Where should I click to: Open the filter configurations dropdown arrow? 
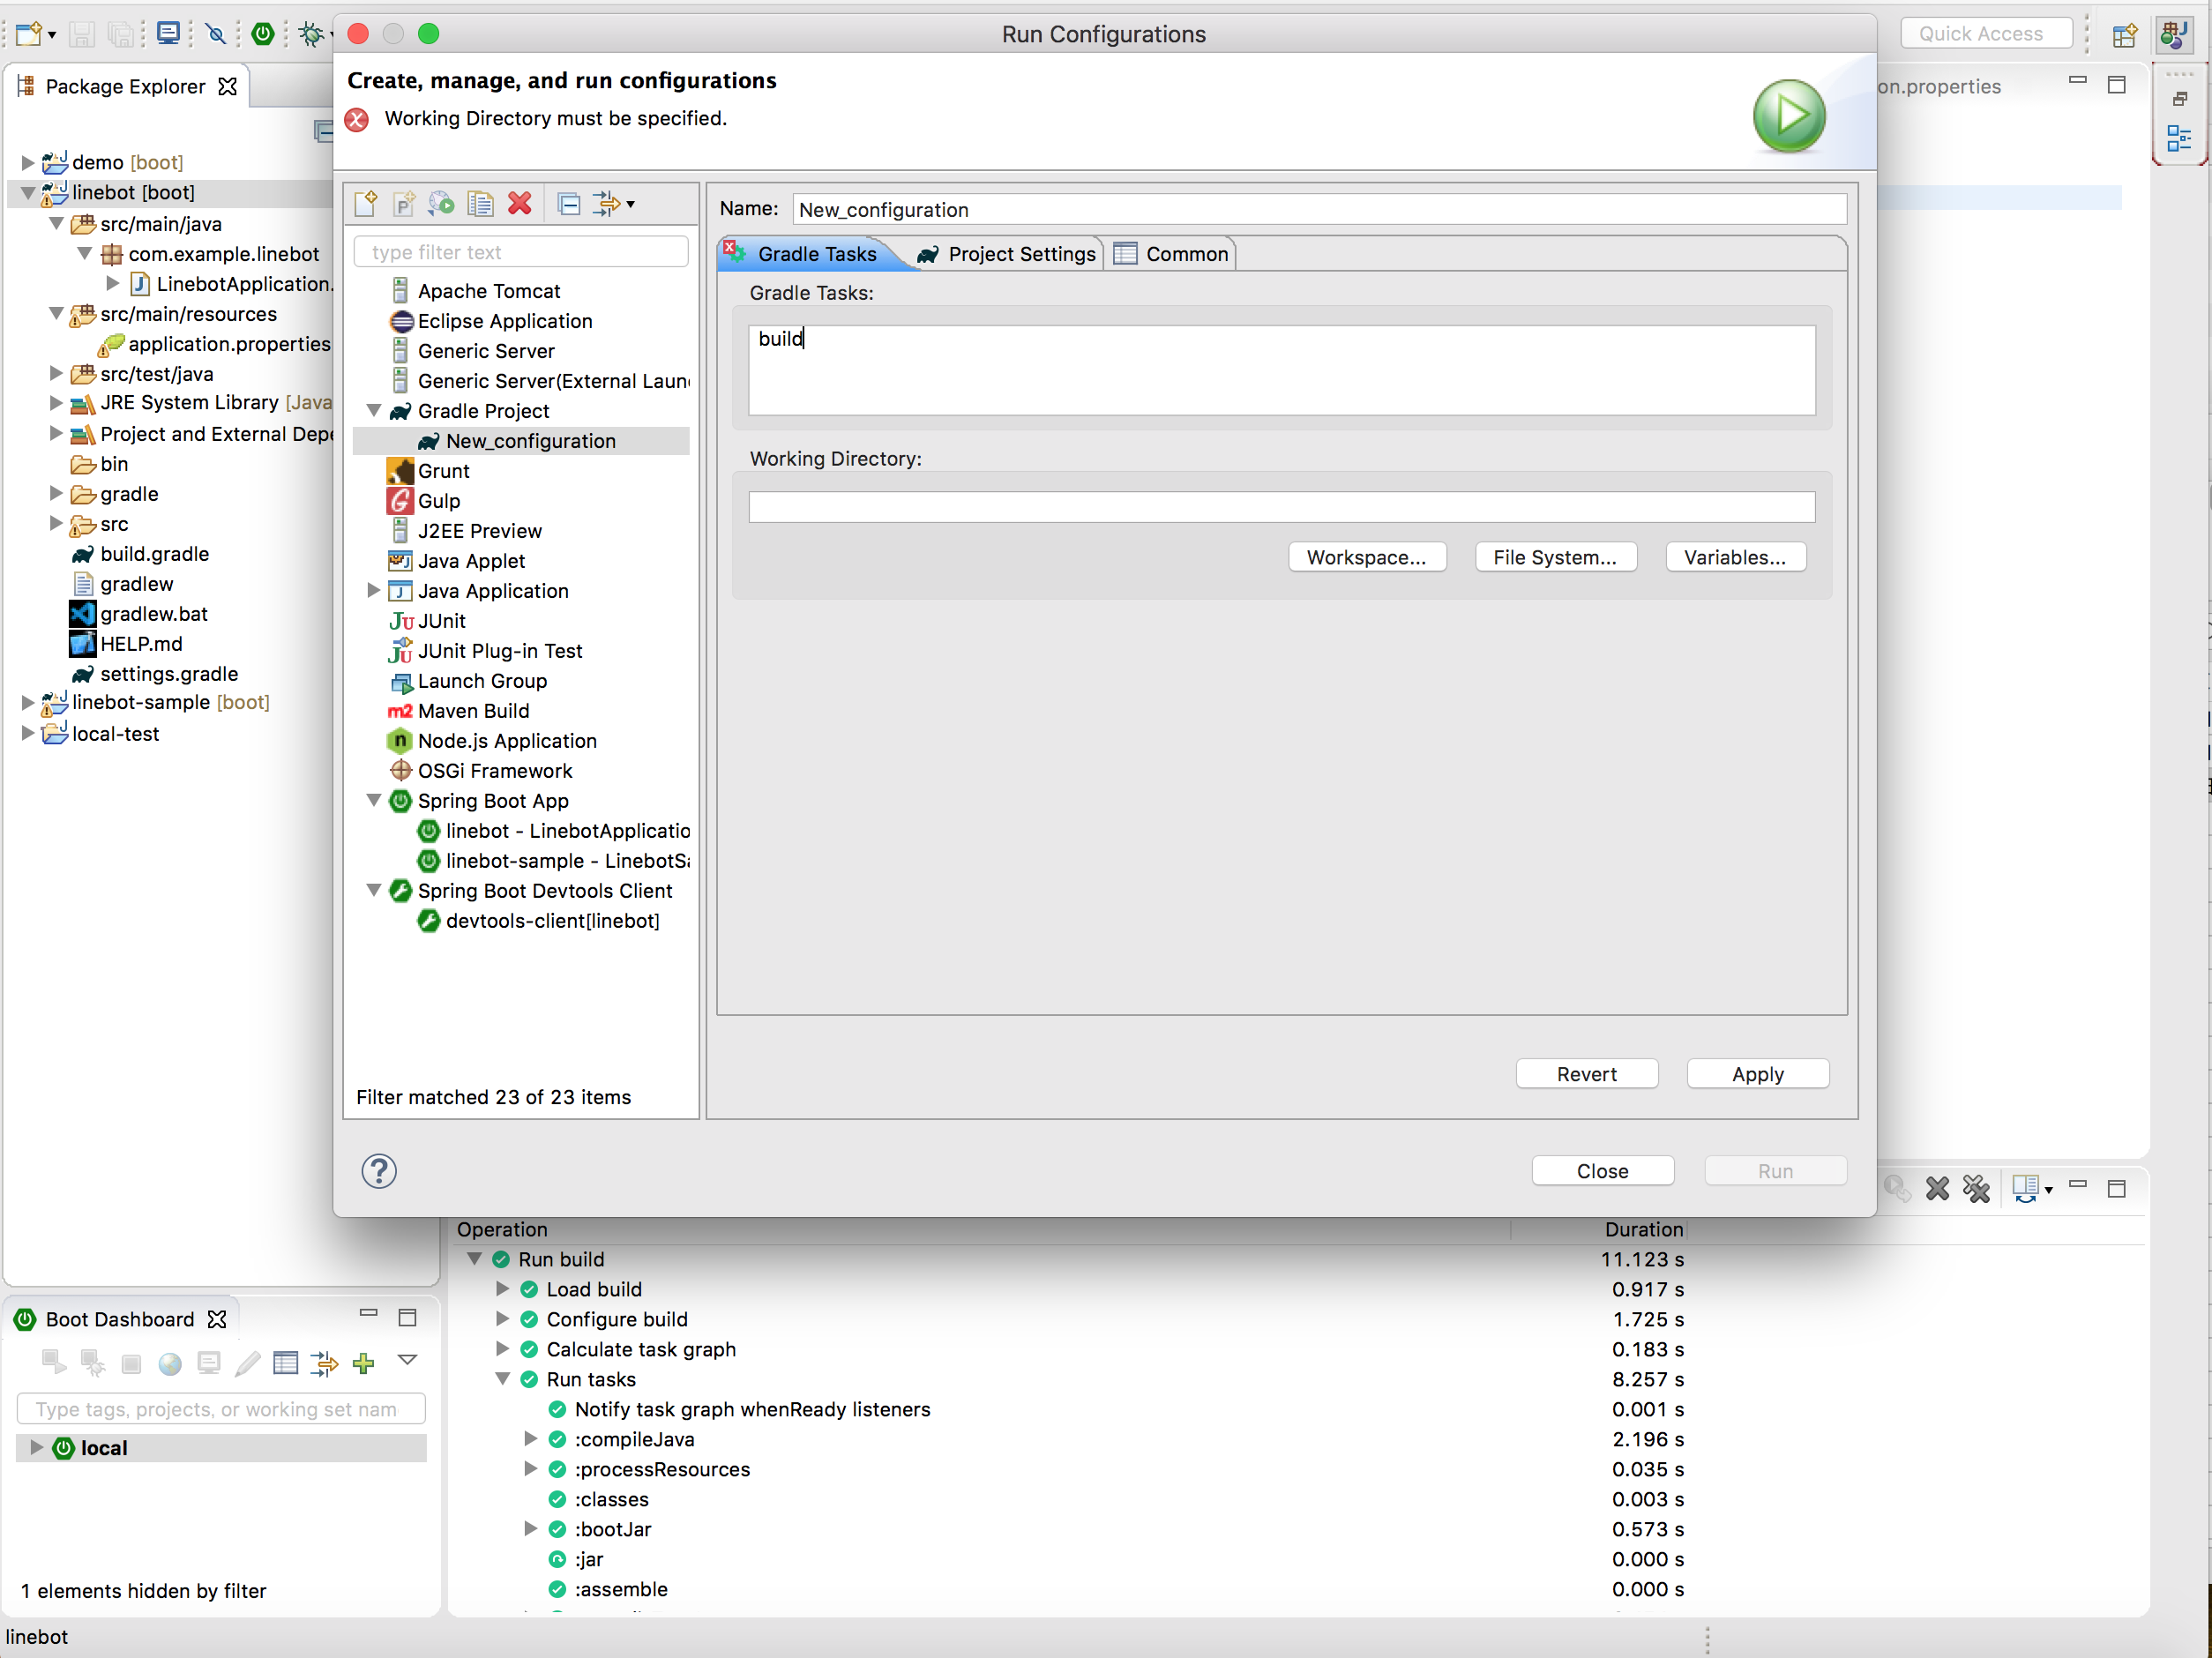click(630, 204)
